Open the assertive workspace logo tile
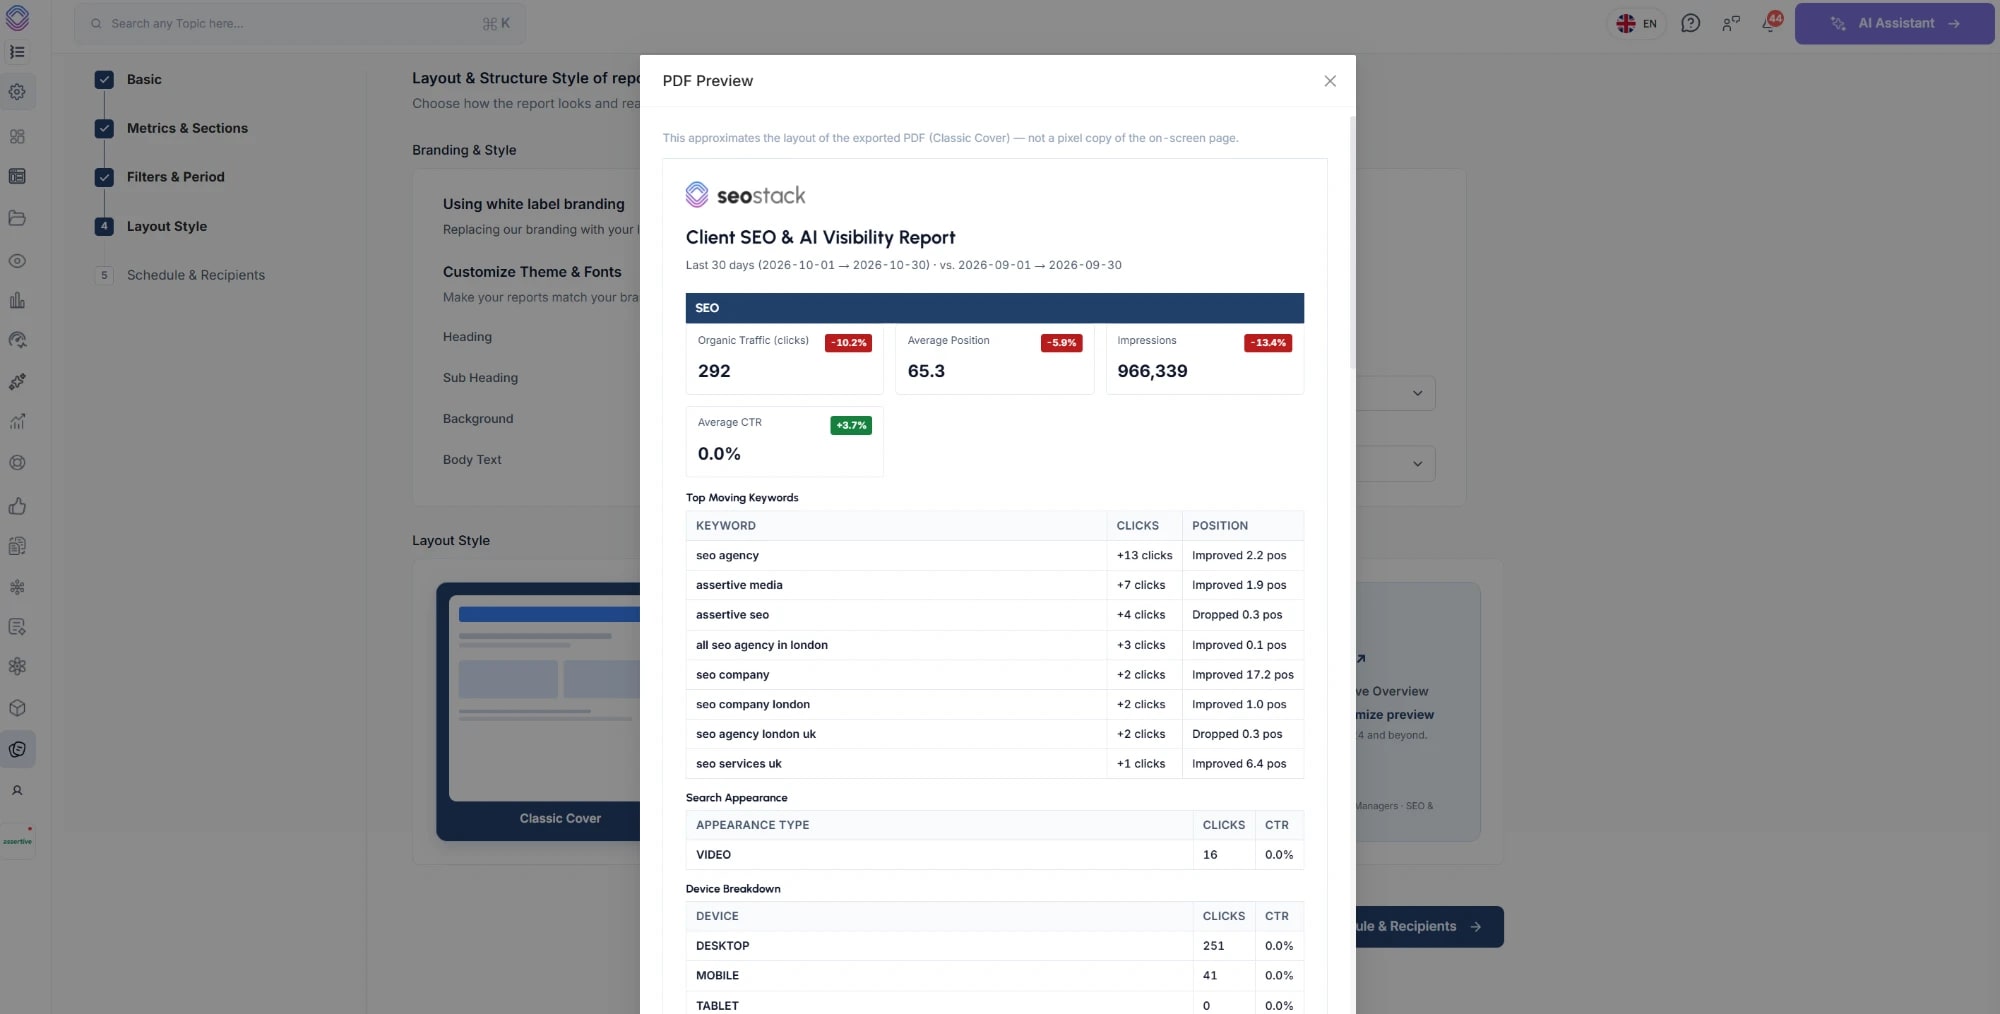2000x1014 pixels. point(18,840)
